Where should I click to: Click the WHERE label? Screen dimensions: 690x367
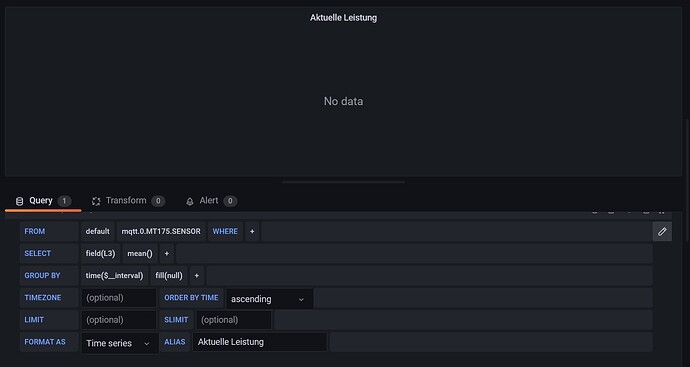tap(225, 231)
